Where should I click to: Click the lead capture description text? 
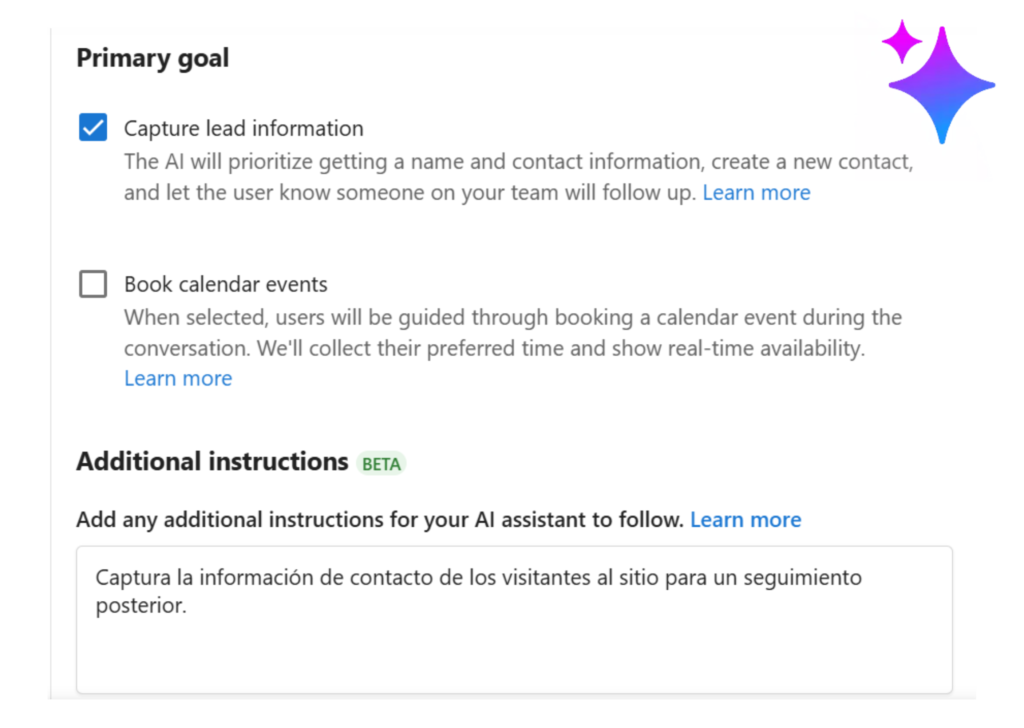click(516, 161)
